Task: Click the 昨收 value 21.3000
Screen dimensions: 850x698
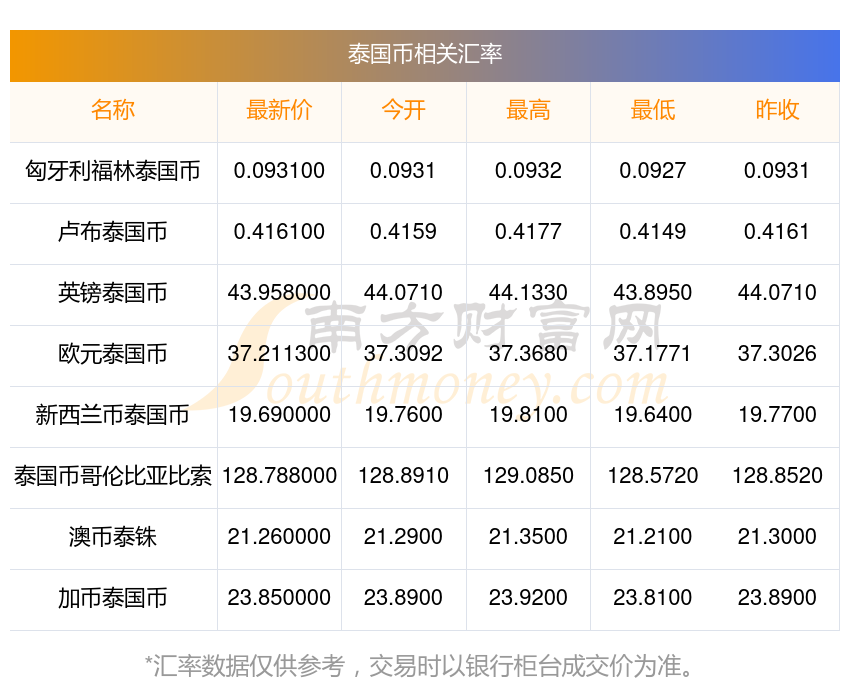Action: click(x=777, y=537)
